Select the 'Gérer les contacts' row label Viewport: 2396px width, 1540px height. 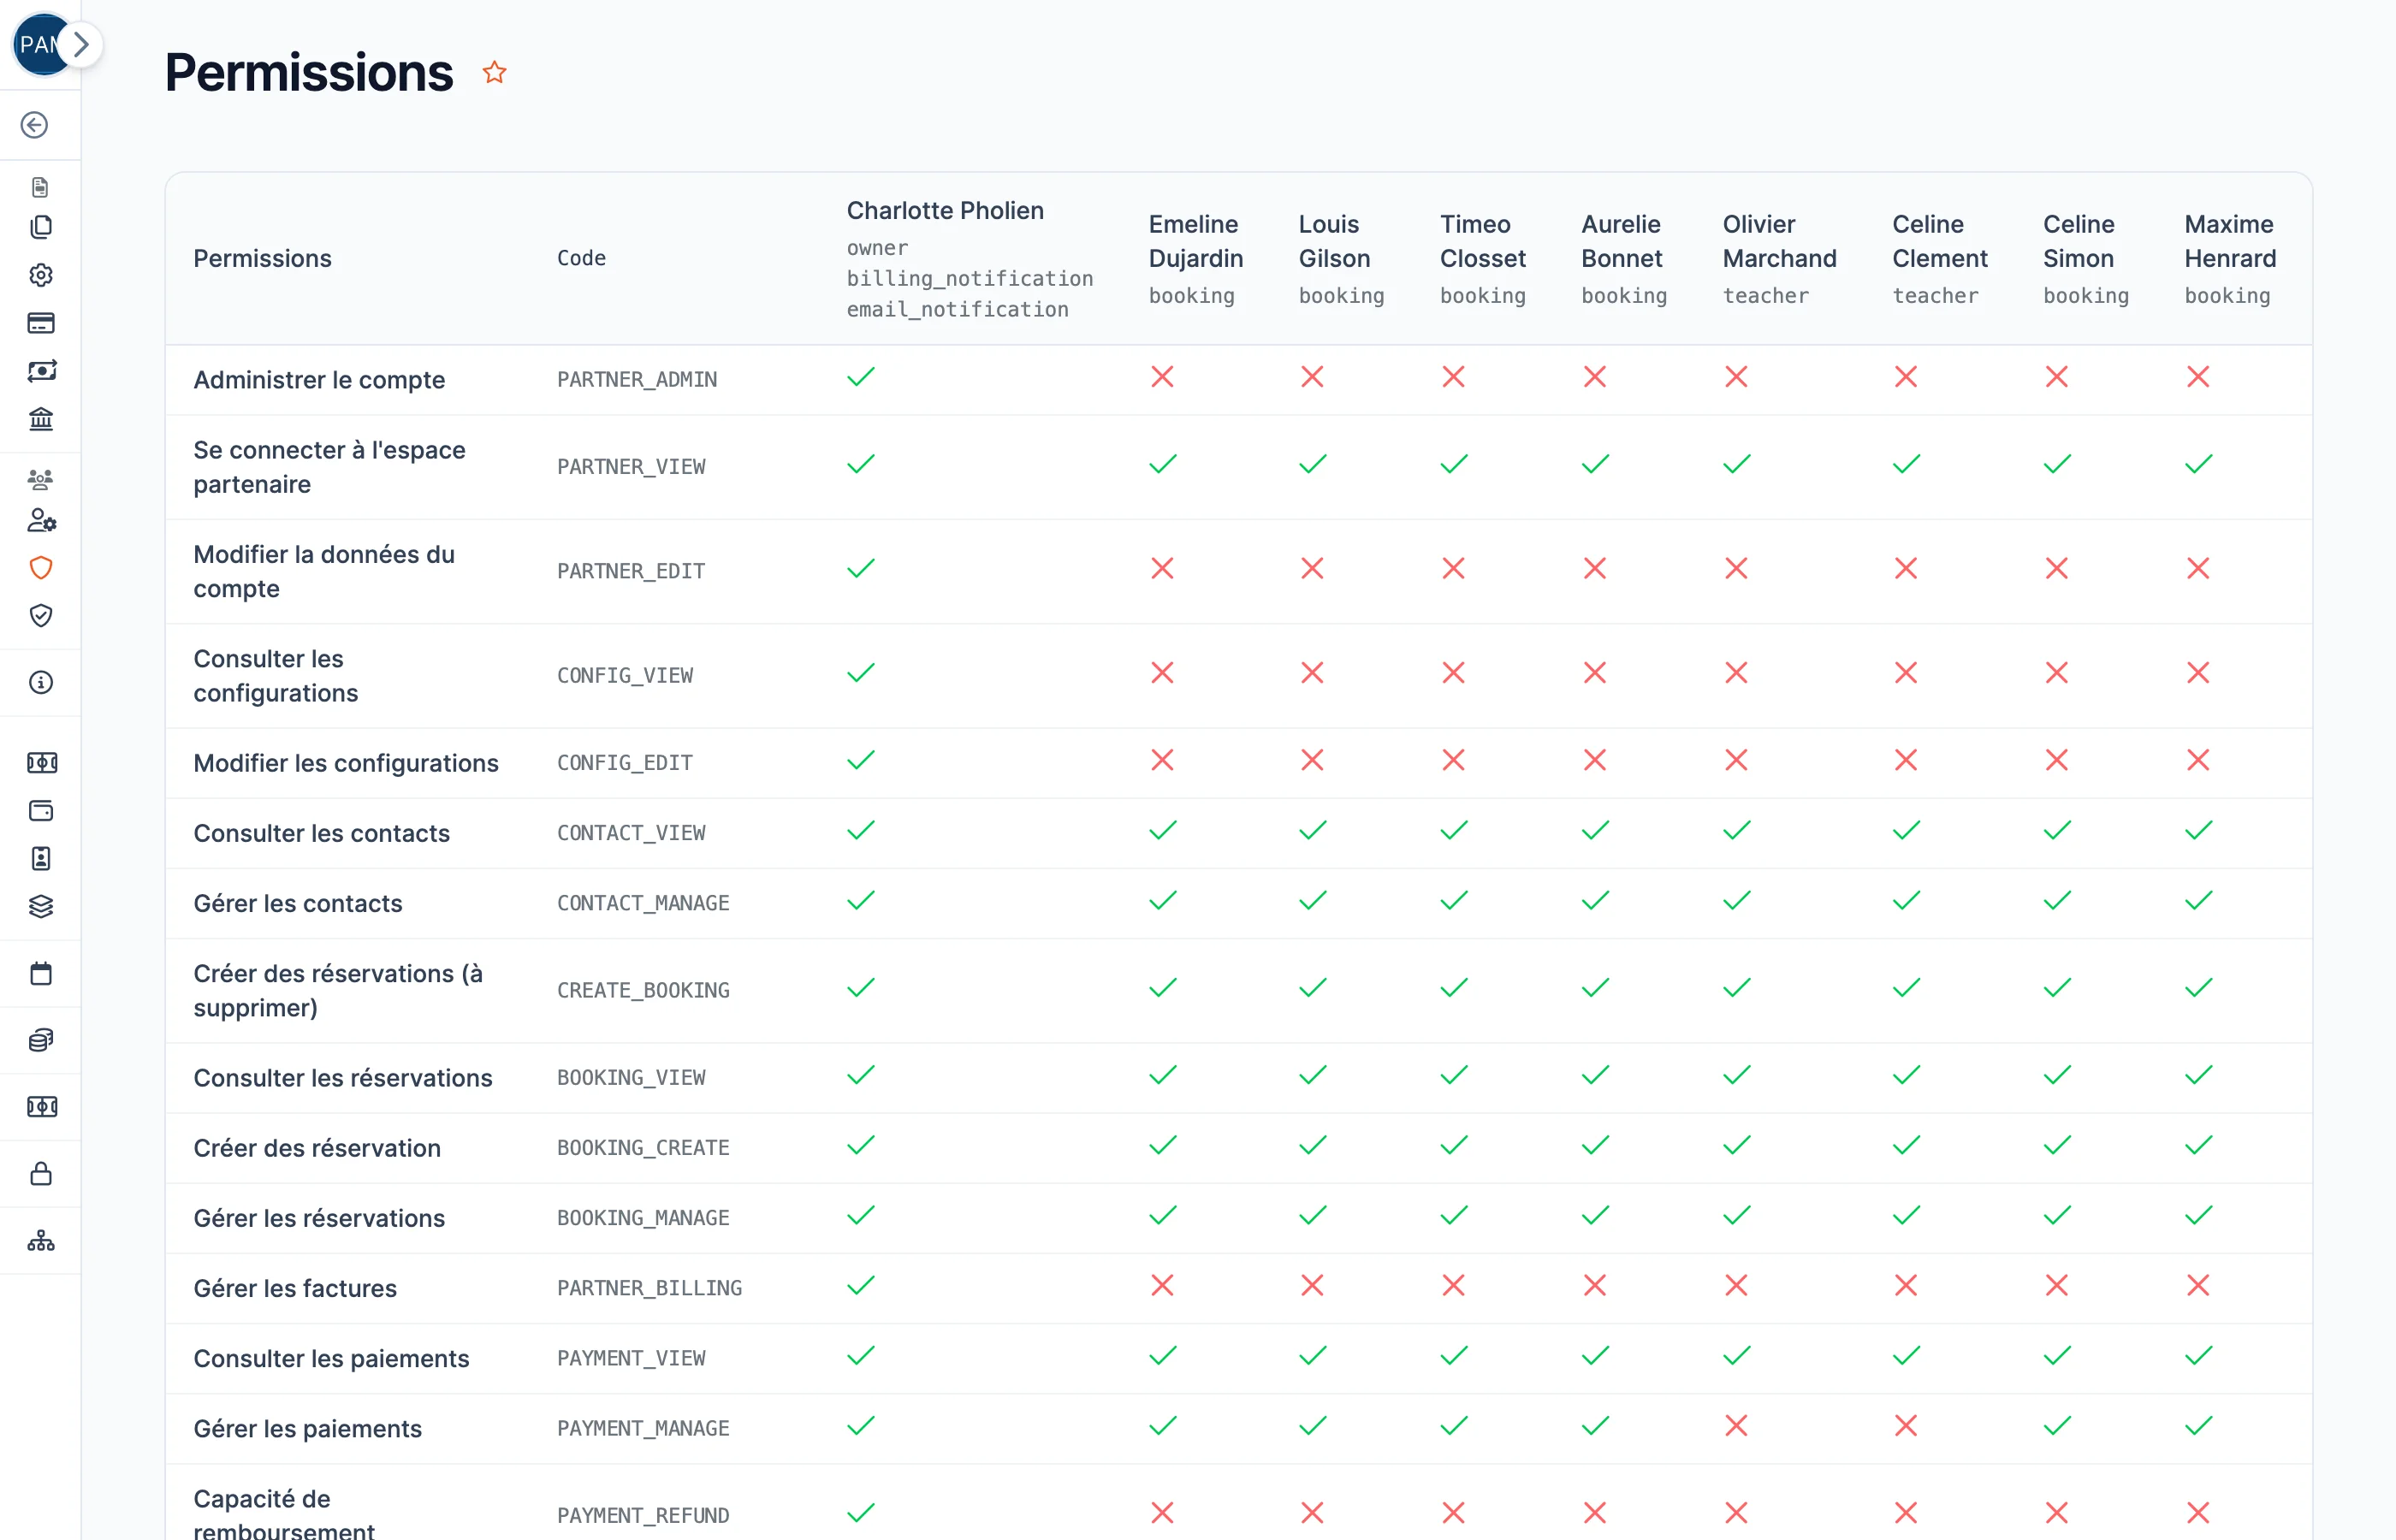point(298,903)
